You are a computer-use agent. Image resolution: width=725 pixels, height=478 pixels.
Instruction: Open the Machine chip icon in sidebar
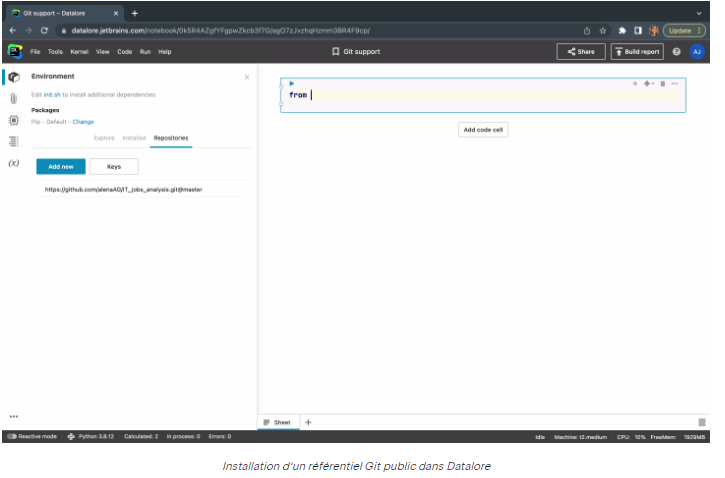point(14,119)
